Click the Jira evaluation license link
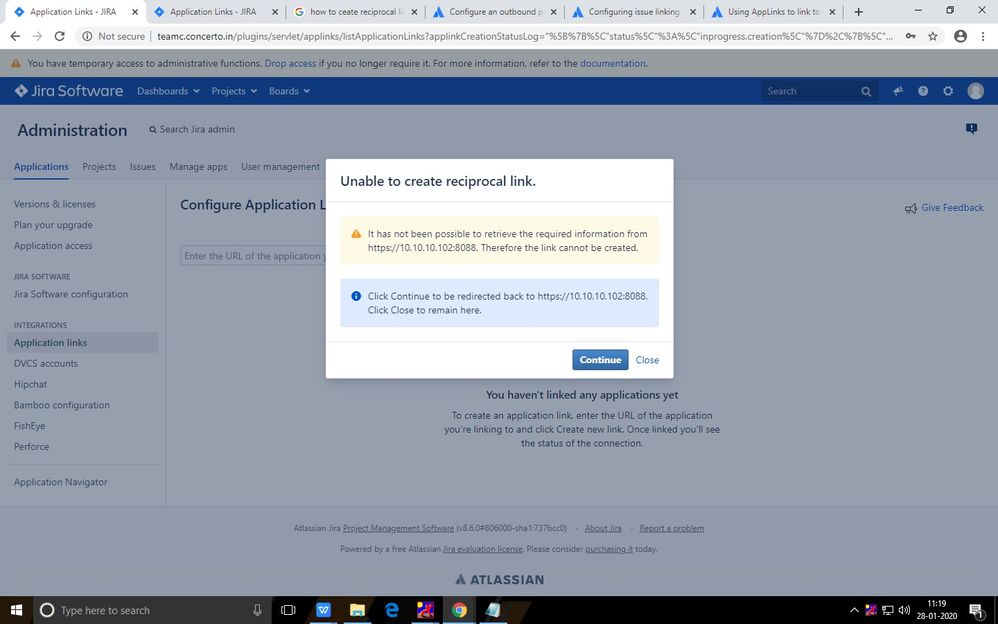This screenshot has height=624, width=998. tap(482, 549)
